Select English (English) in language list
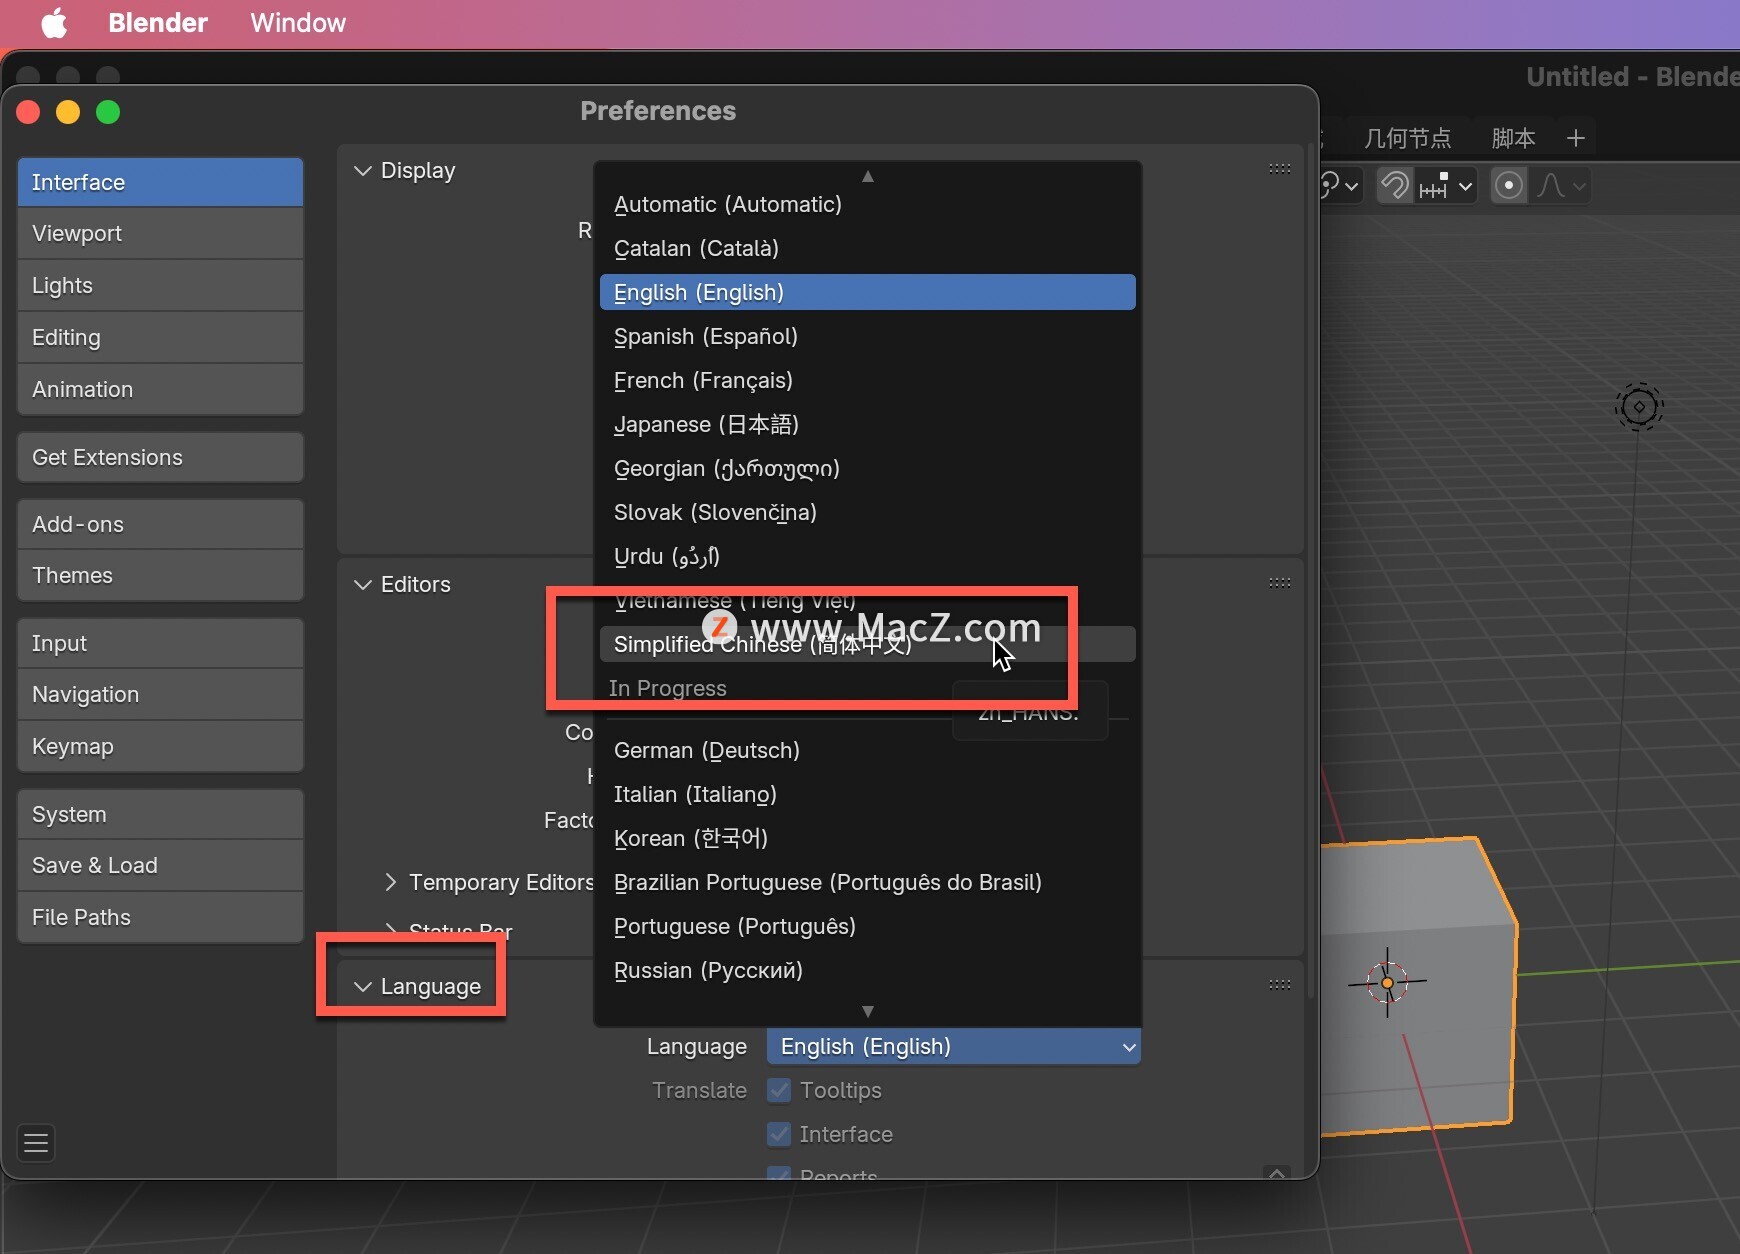1740x1254 pixels. click(867, 292)
